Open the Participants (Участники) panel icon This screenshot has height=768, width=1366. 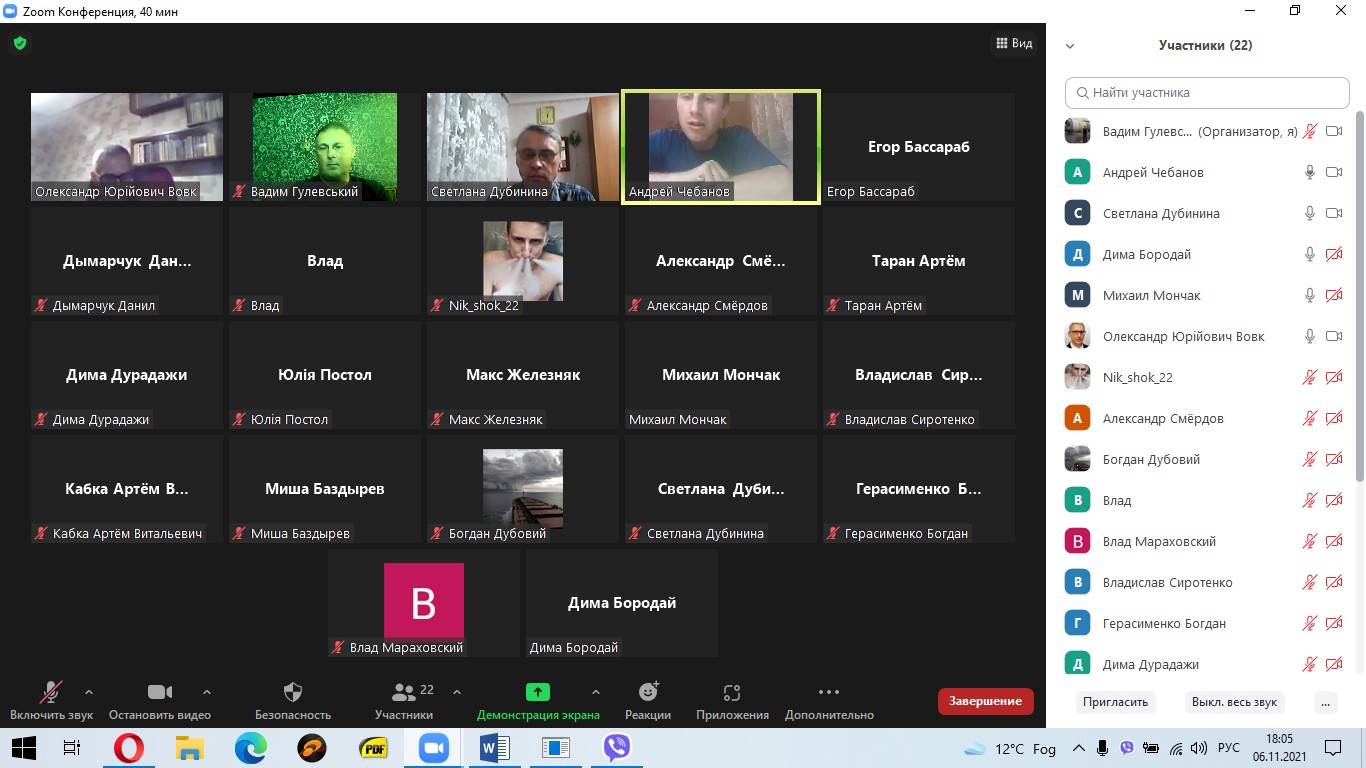[404, 692]
